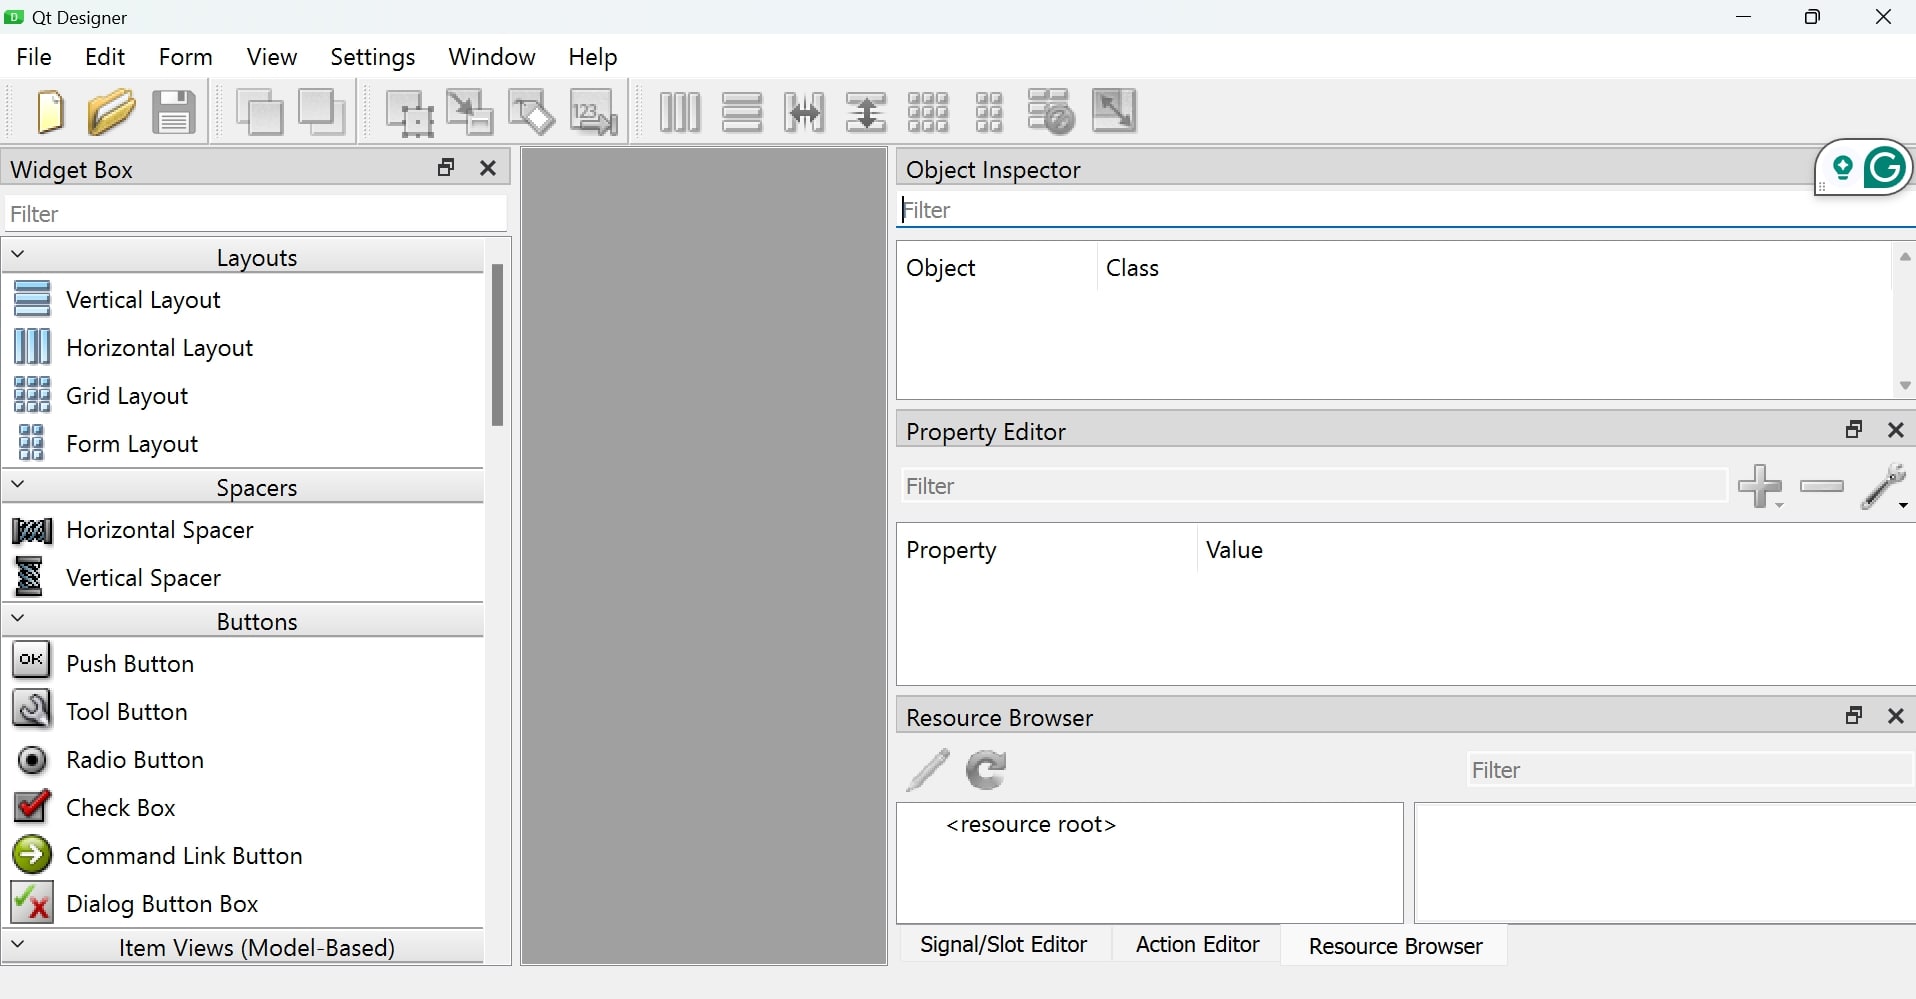
Task: Enable Edit Tab Order mode
Action: [594, 111]
